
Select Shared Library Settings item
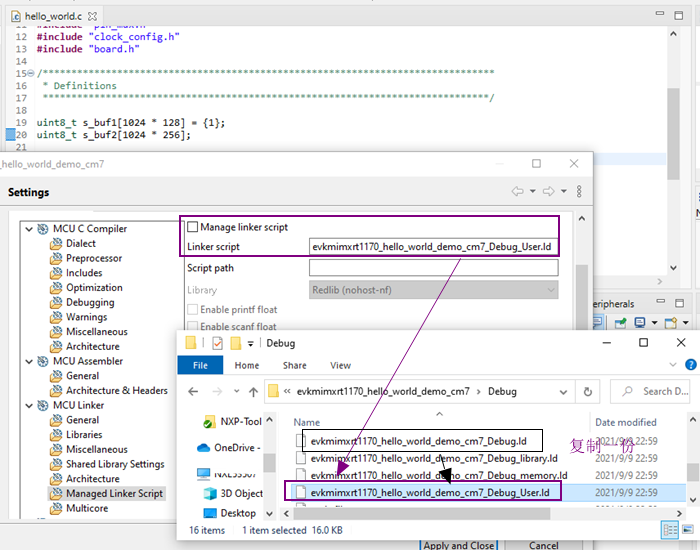115,464
